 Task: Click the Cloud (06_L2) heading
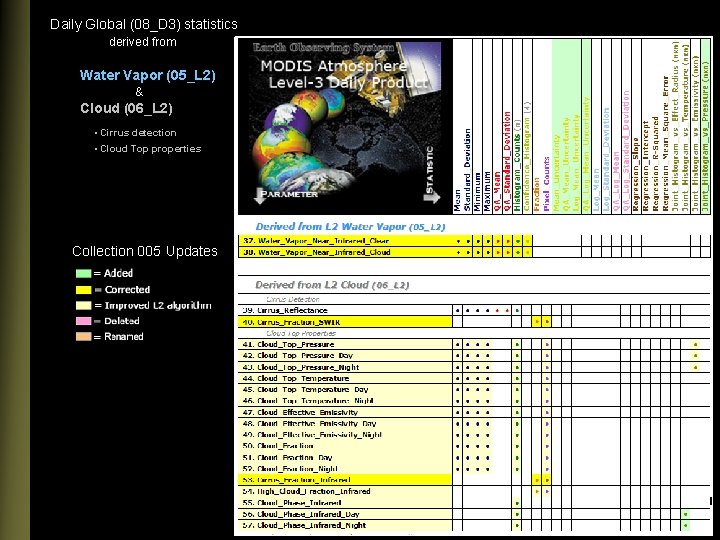[x=126, y=108]
